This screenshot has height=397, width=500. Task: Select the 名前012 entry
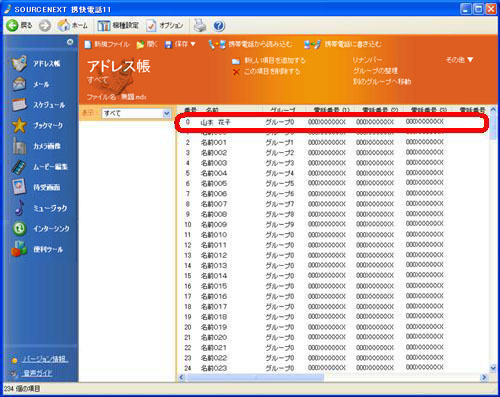(x=214, y=256)
